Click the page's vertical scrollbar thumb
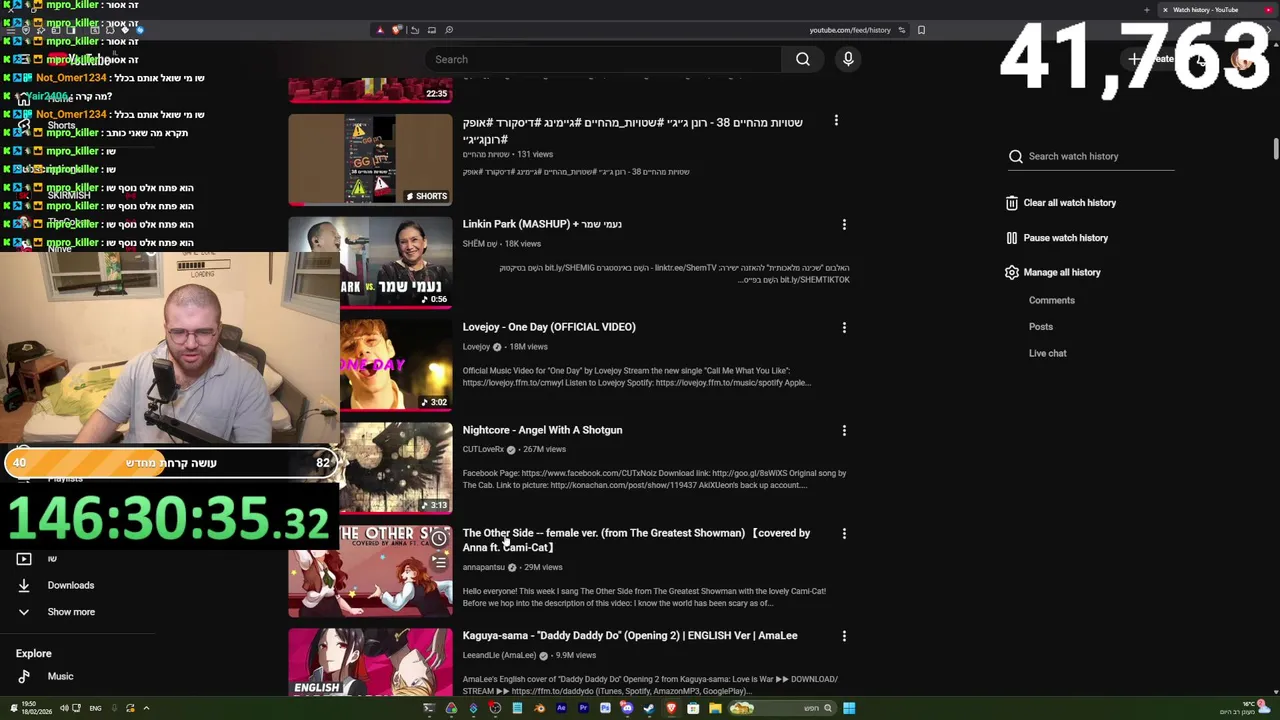The width and height of the screenshot is (1280, 720). [1275, 148]
